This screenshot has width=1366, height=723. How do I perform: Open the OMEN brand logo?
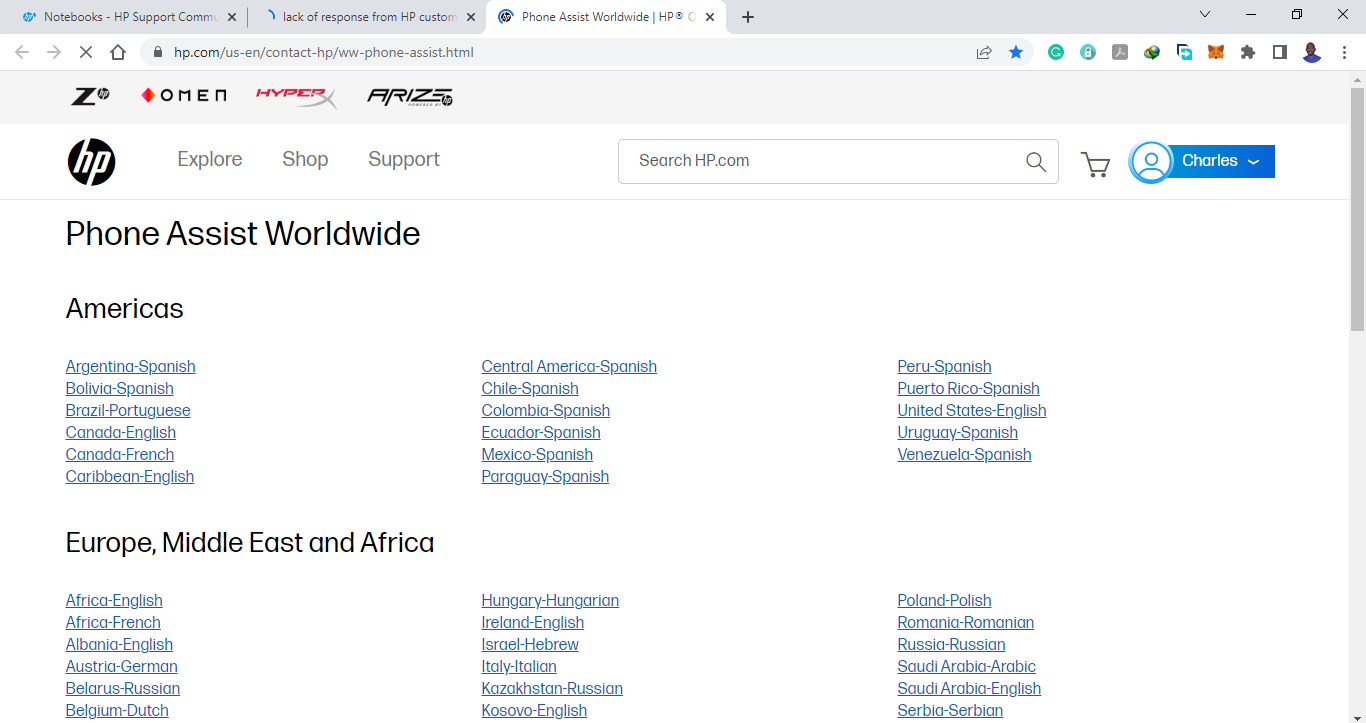point(184,96)
